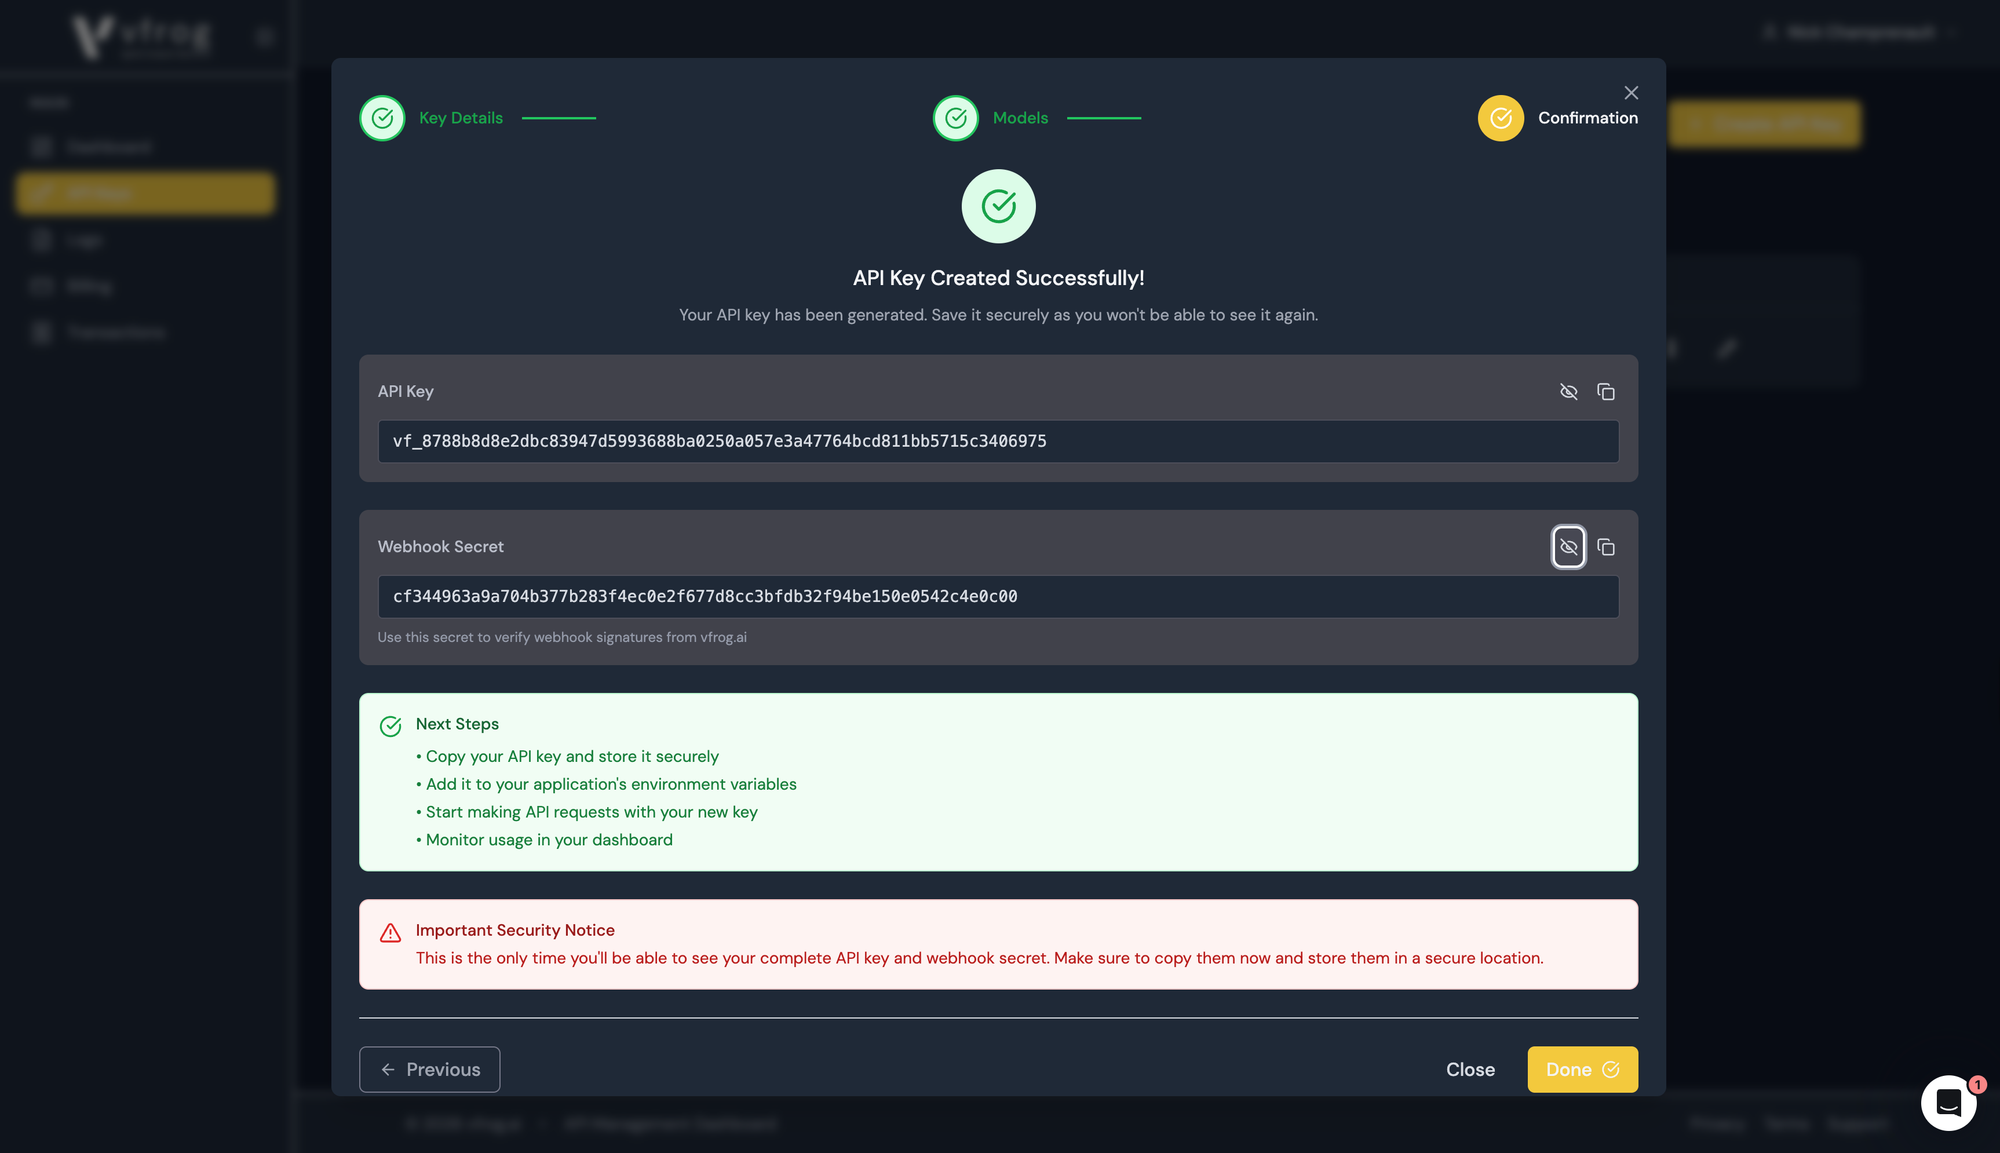Click the Important Security Notice warning icon

[x=390, y=933]
